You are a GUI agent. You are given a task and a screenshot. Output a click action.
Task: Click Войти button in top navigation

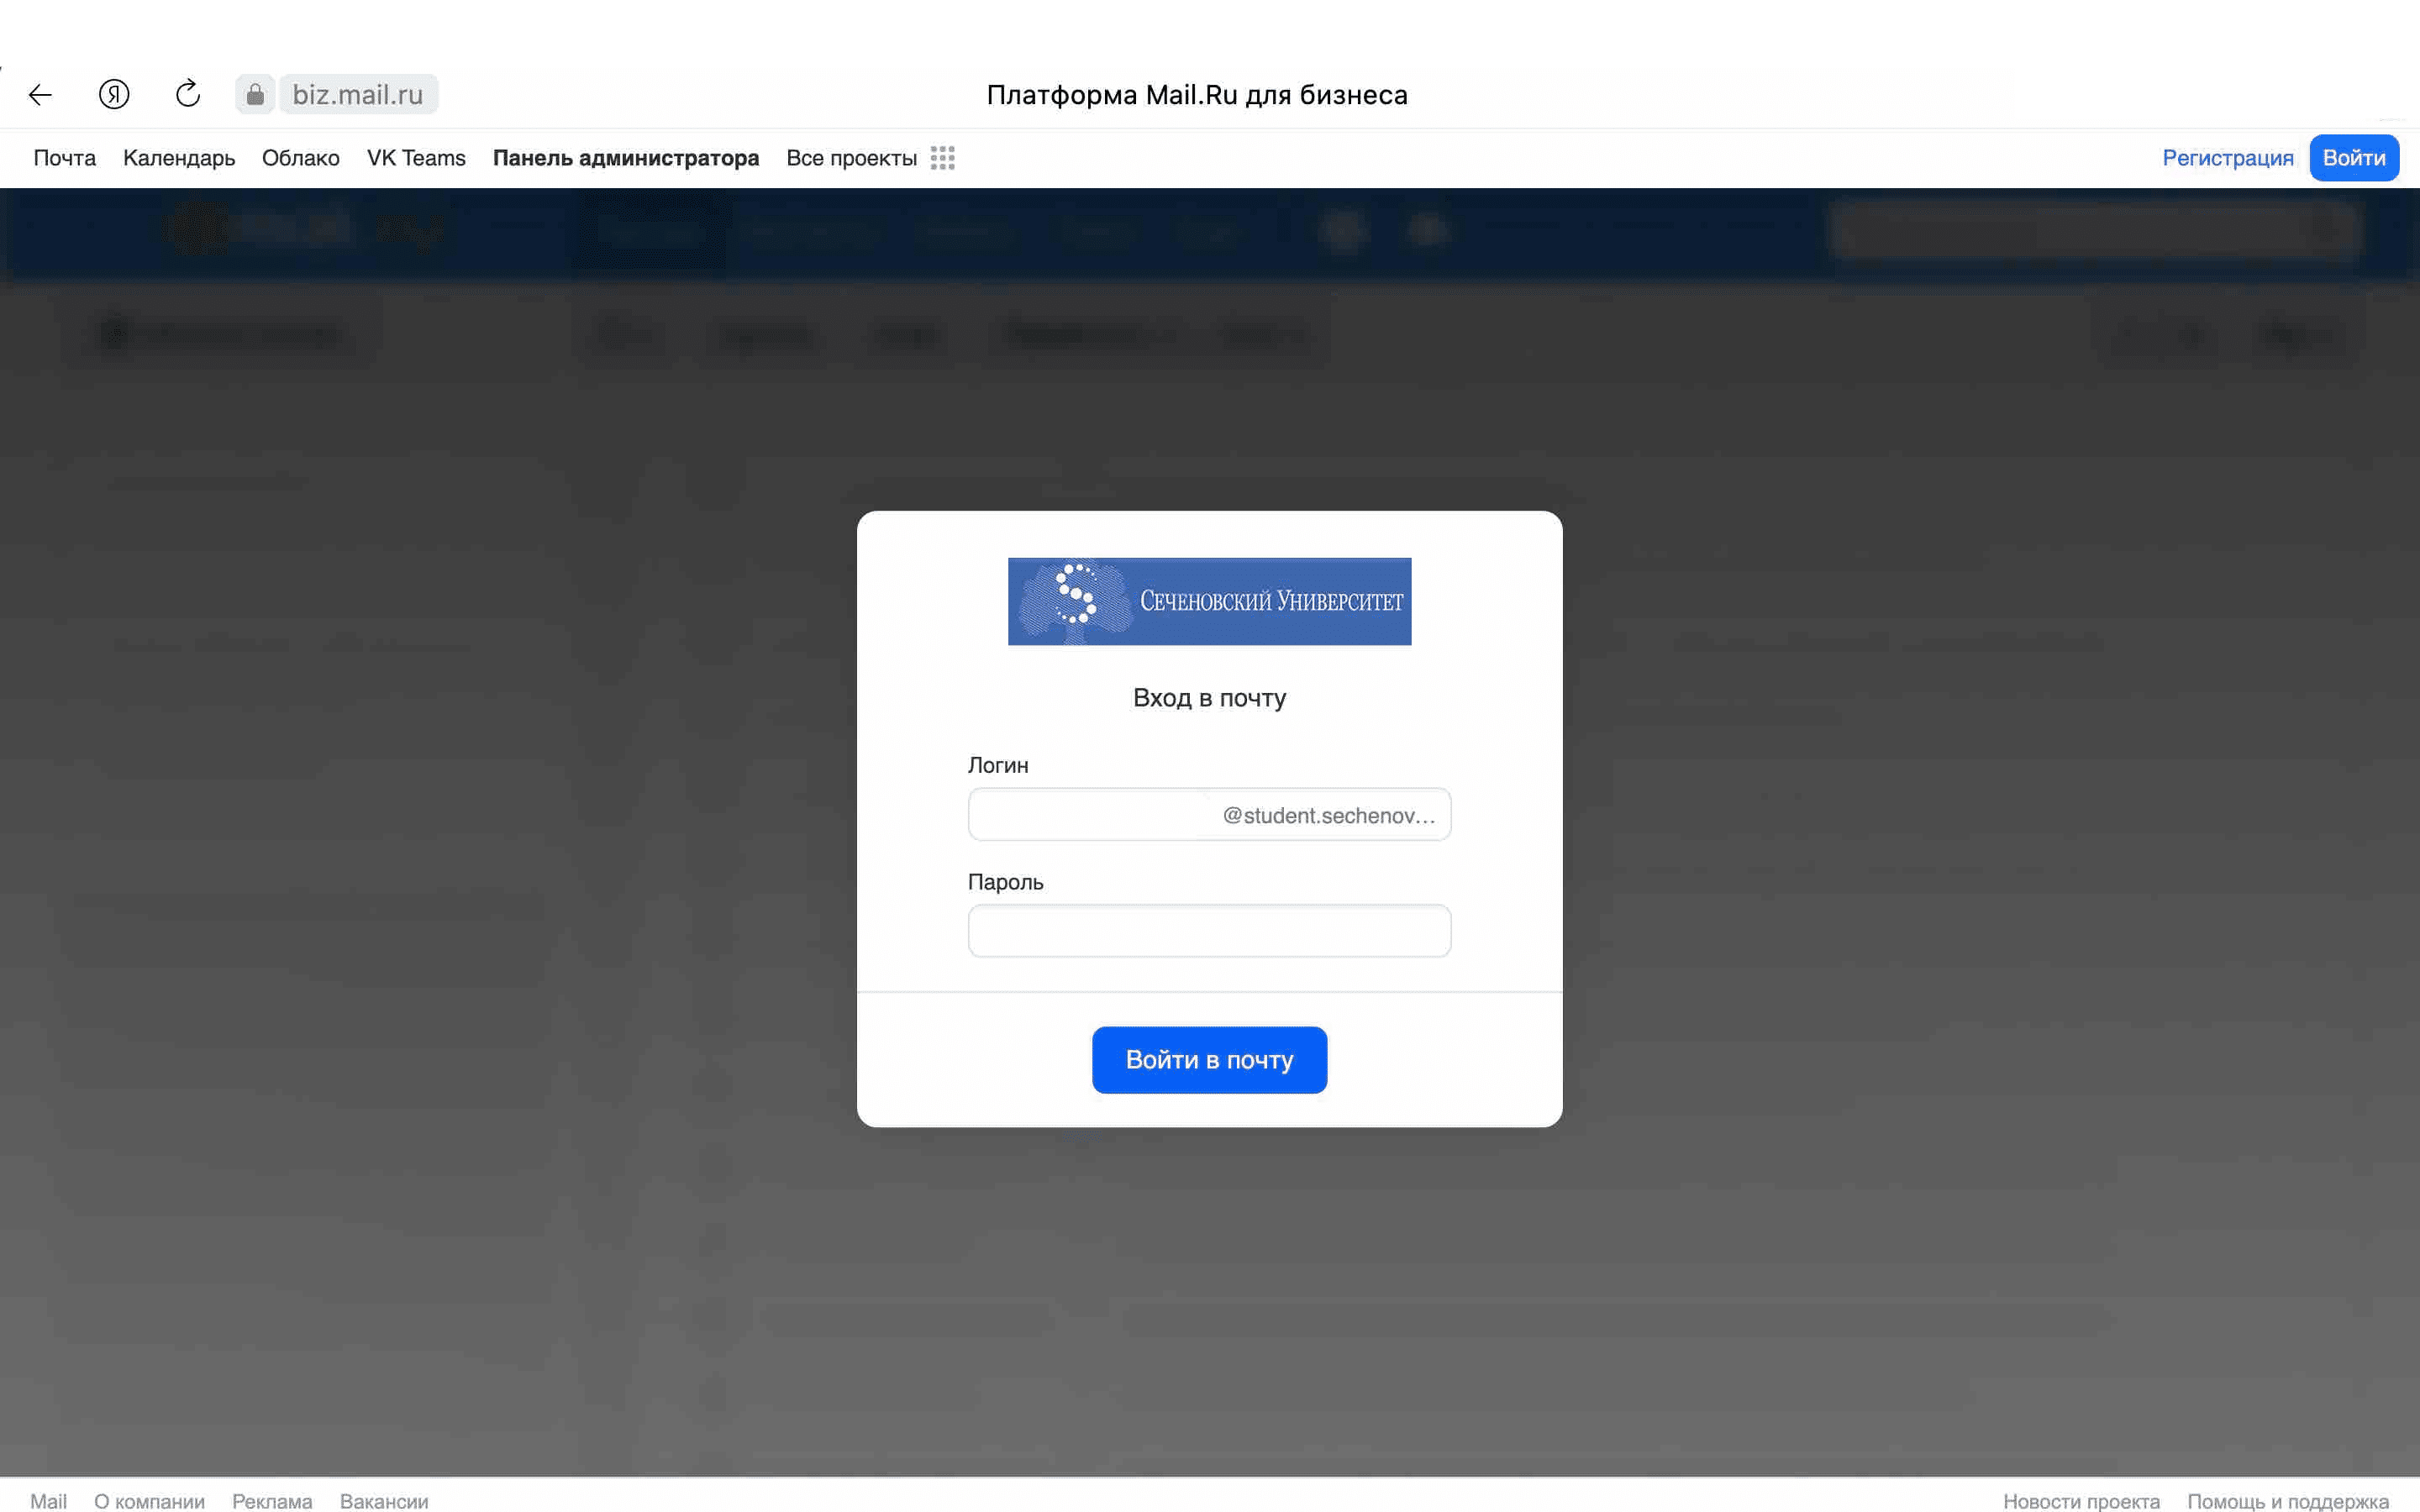[x=2352, y=159]
